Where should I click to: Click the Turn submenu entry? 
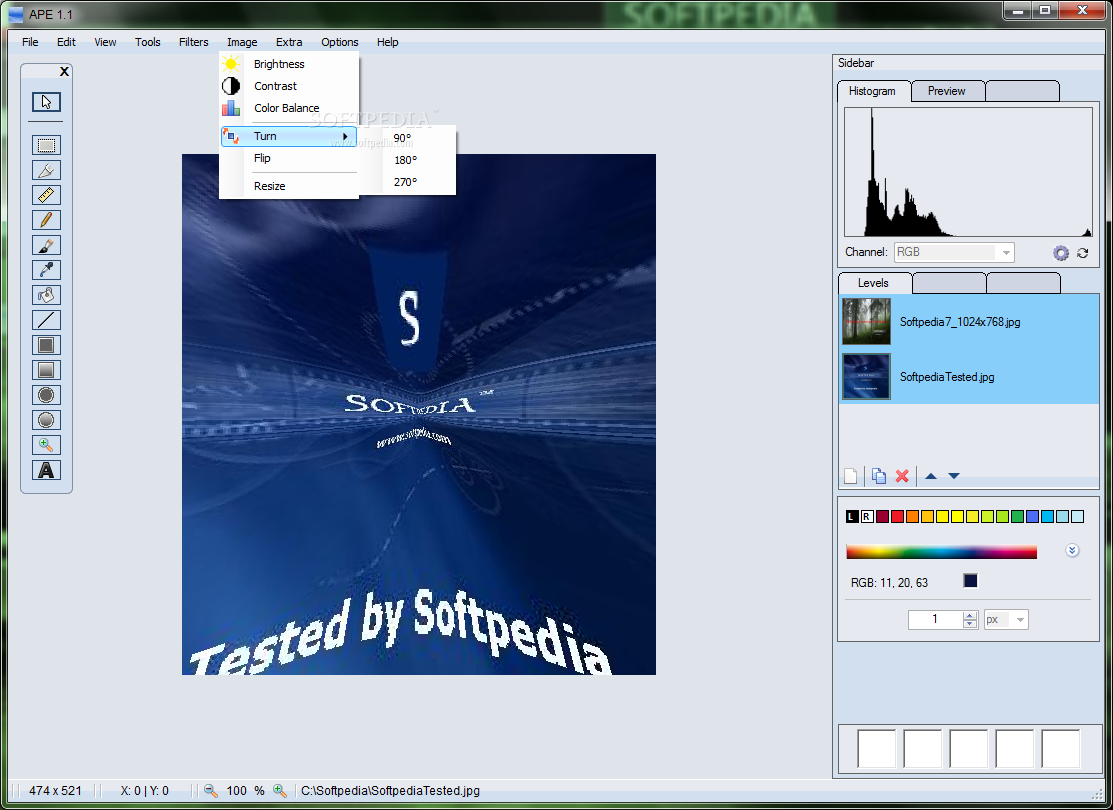coord(289,136)
